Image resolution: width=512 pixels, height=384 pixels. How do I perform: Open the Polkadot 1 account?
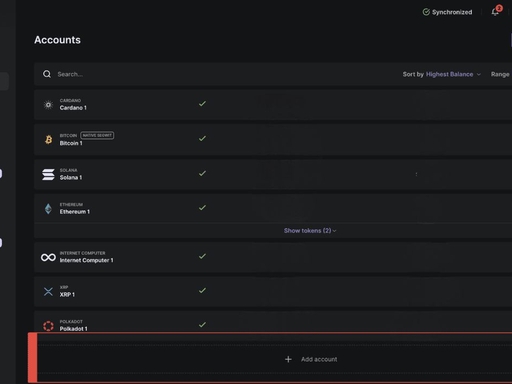273,322
